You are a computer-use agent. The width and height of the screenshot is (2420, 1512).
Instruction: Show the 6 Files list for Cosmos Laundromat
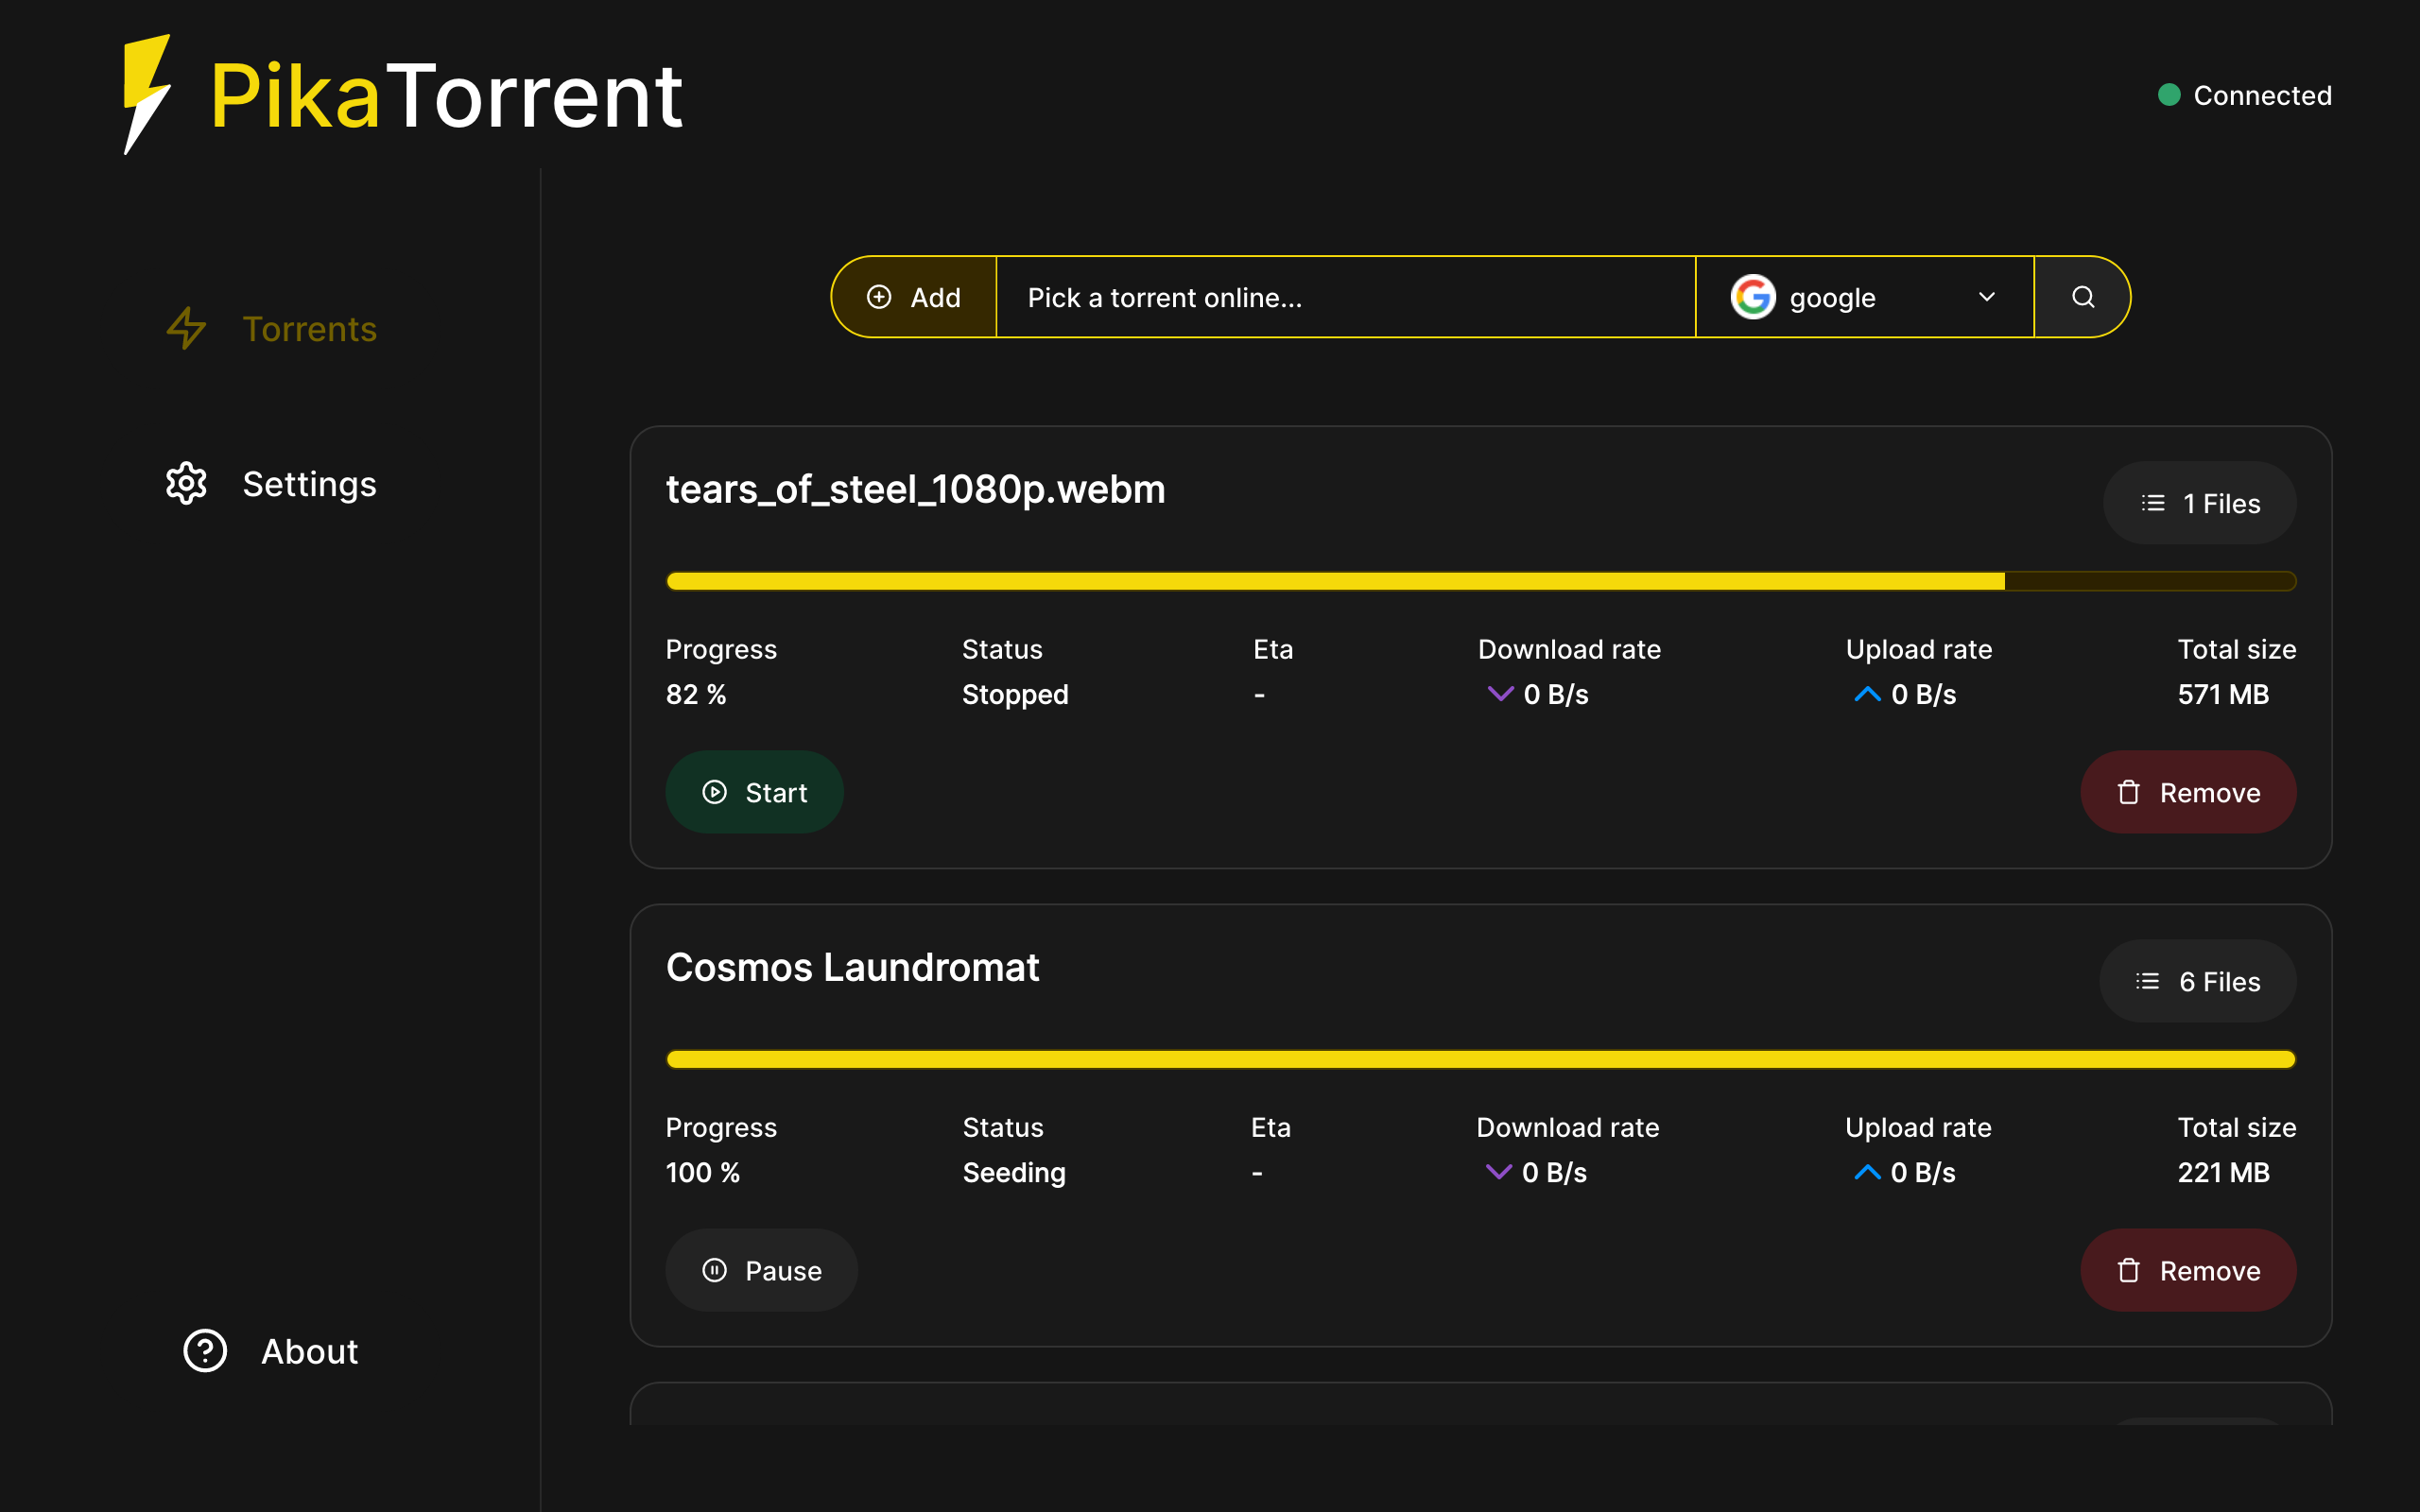click(2198, 981)
